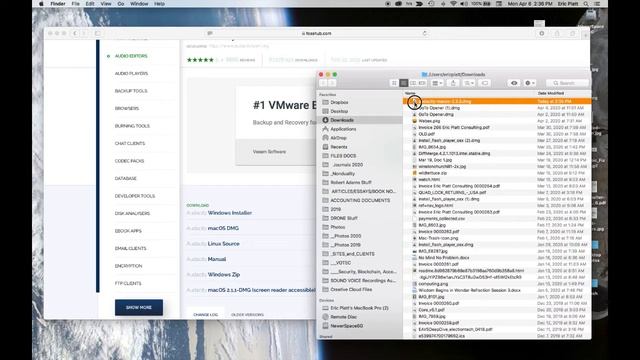Open the Finder Action gear dropdown
This screenshot has height=360, width=640.
[x=529, y=83]
